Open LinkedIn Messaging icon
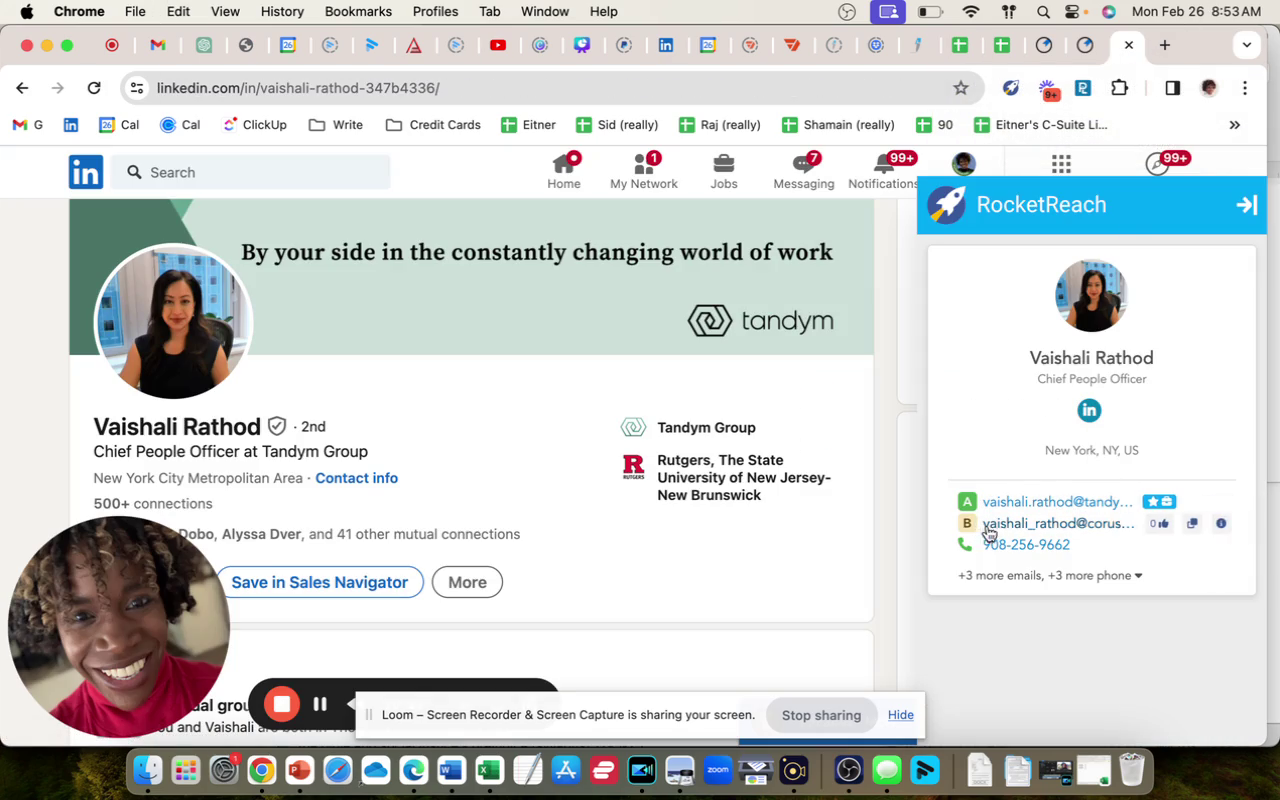Screen dimensions: 1280x800 (x=804, y=171)
